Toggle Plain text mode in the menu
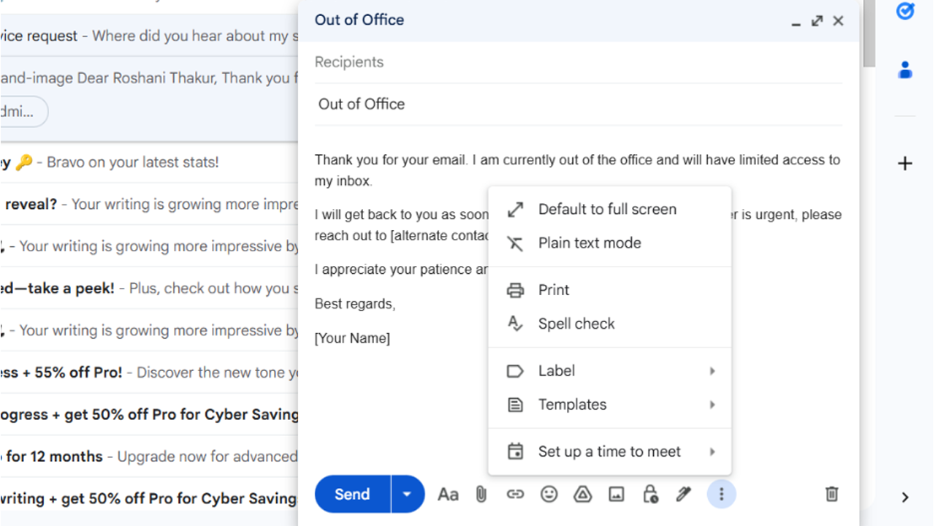The image size is (936, 526). (589, 243)
